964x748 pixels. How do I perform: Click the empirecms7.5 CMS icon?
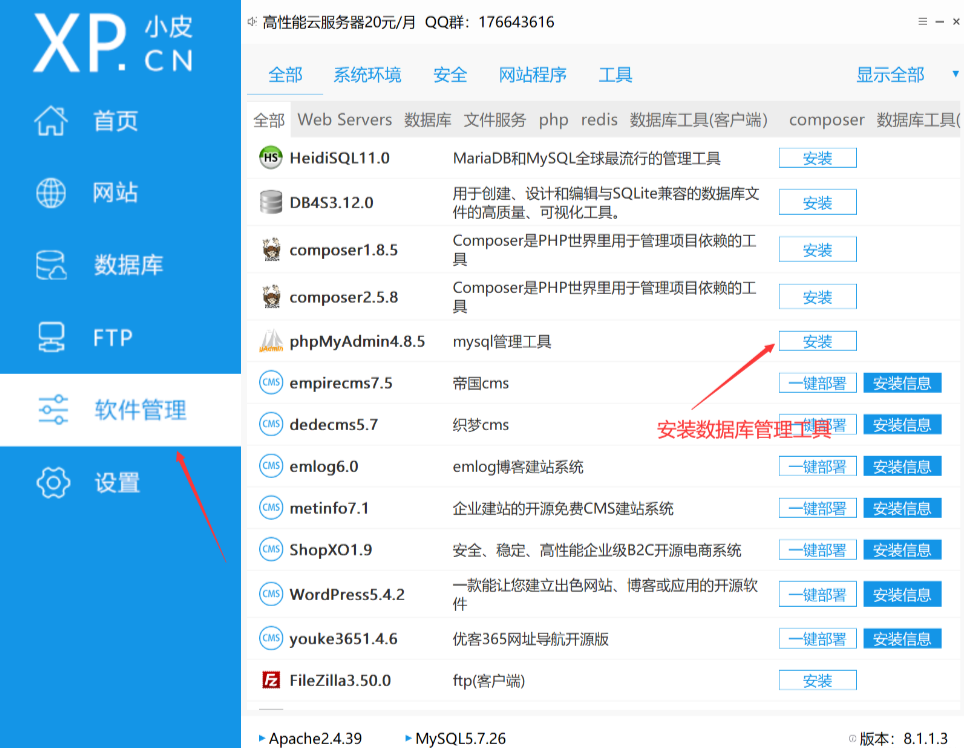pos(271,382)
